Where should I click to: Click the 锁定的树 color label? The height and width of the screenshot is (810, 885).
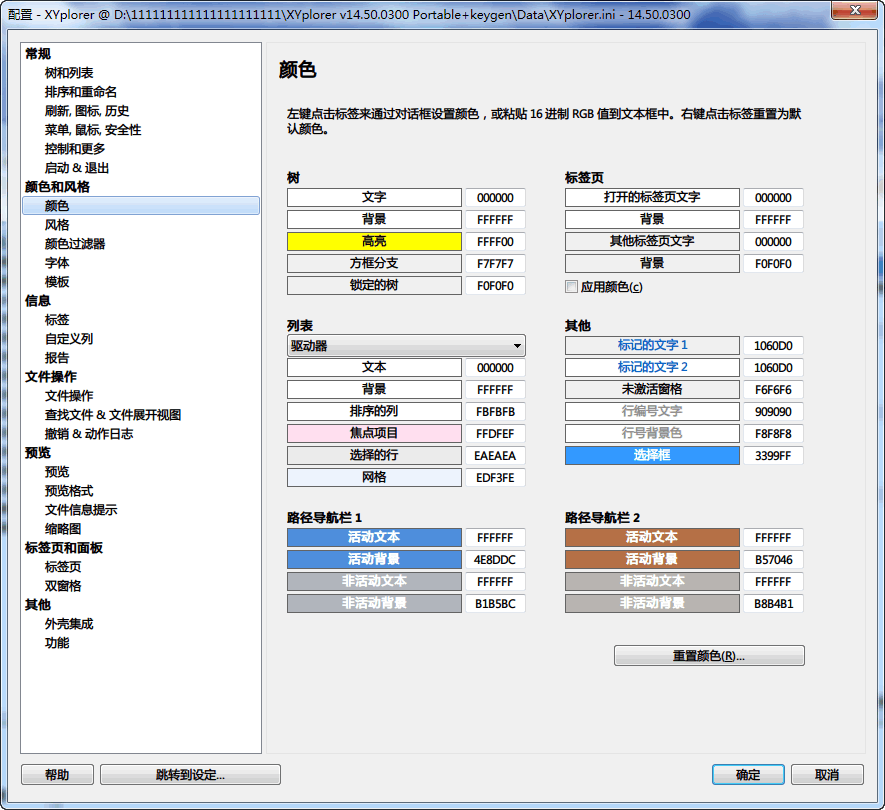(374, 285)
